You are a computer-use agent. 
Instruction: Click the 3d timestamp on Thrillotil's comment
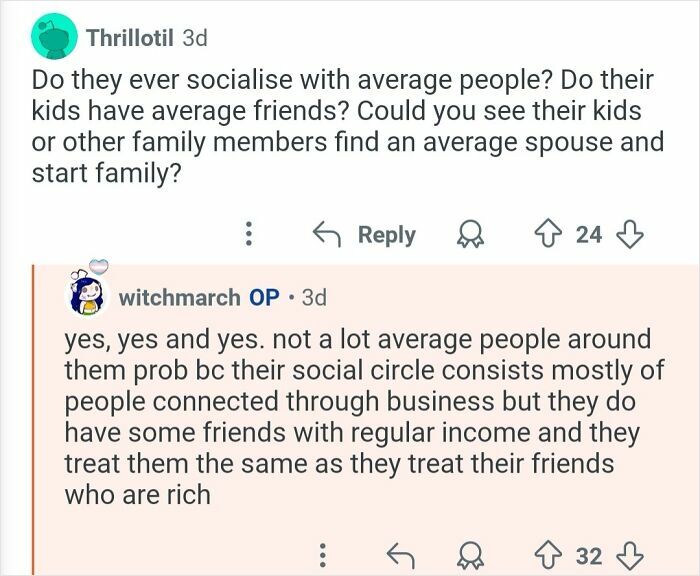[195, 38]
